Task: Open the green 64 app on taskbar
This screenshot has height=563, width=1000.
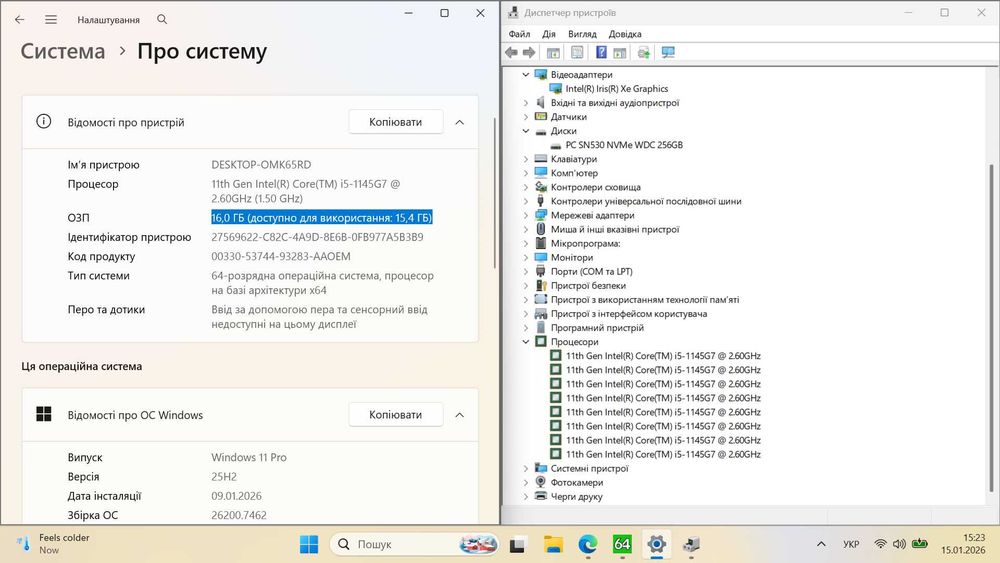Action: pos(622,545)
